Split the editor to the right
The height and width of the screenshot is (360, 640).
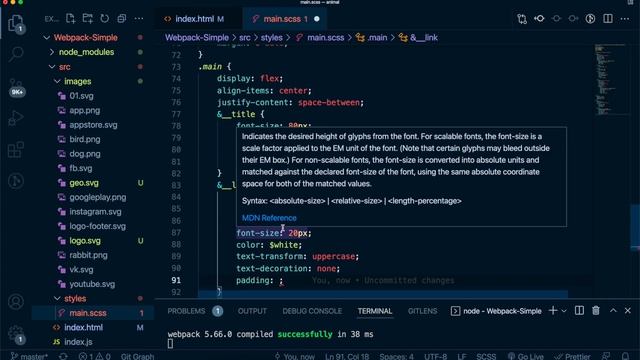click(608, 19)
